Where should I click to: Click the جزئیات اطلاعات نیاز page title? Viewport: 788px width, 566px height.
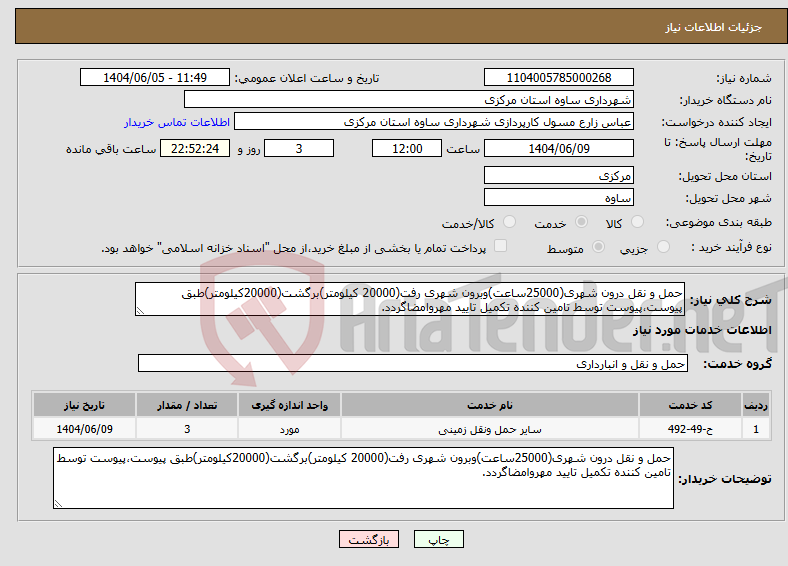coord(714,27)
